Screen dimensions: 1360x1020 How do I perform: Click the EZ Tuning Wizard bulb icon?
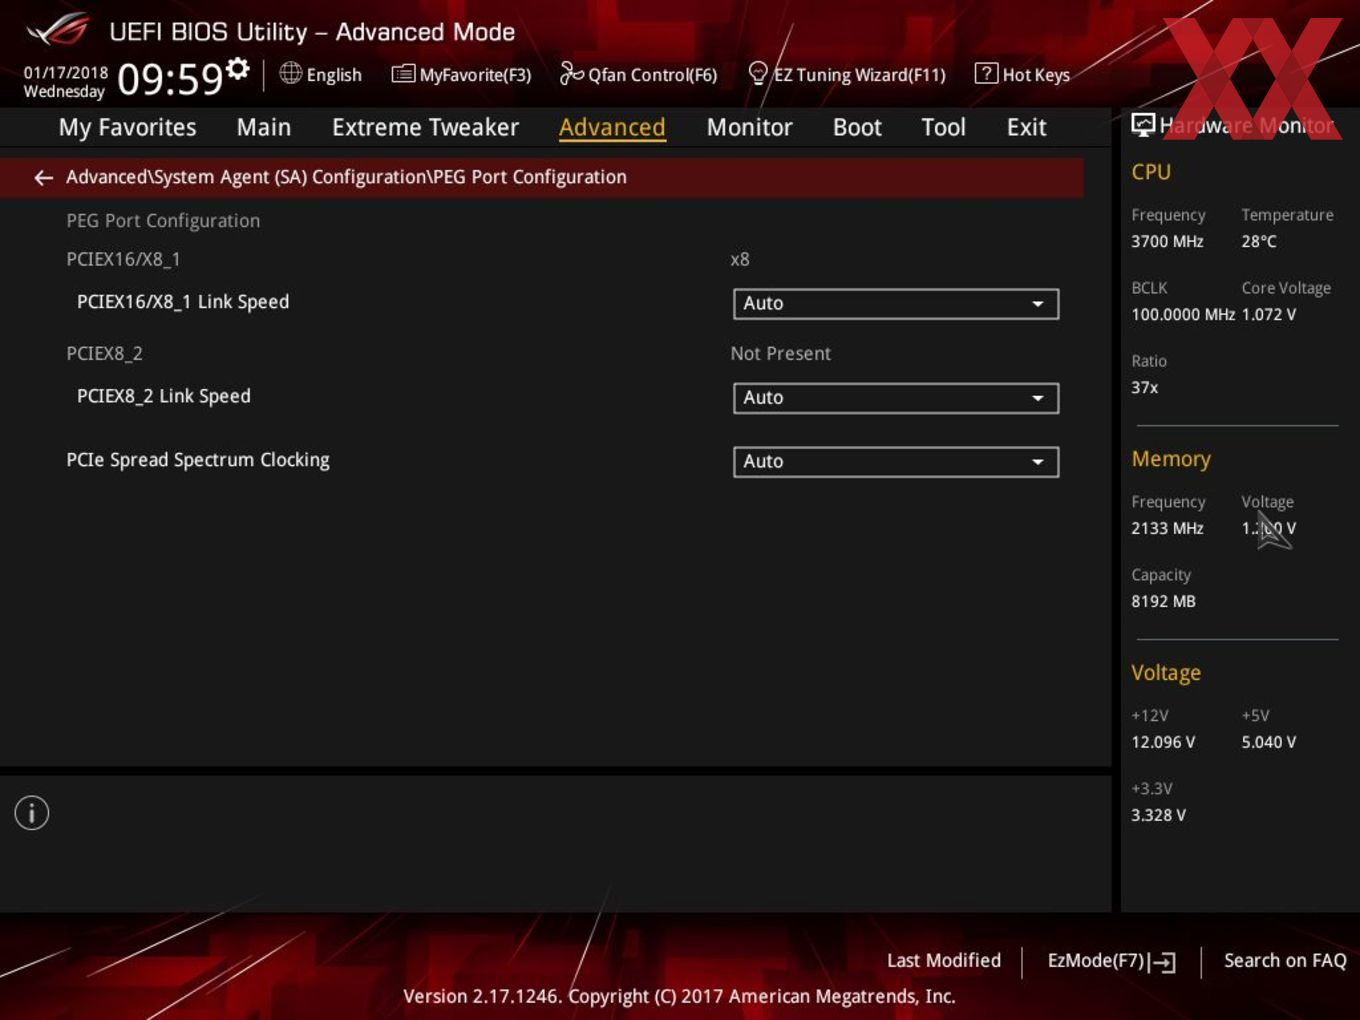[x=758, y=73]
